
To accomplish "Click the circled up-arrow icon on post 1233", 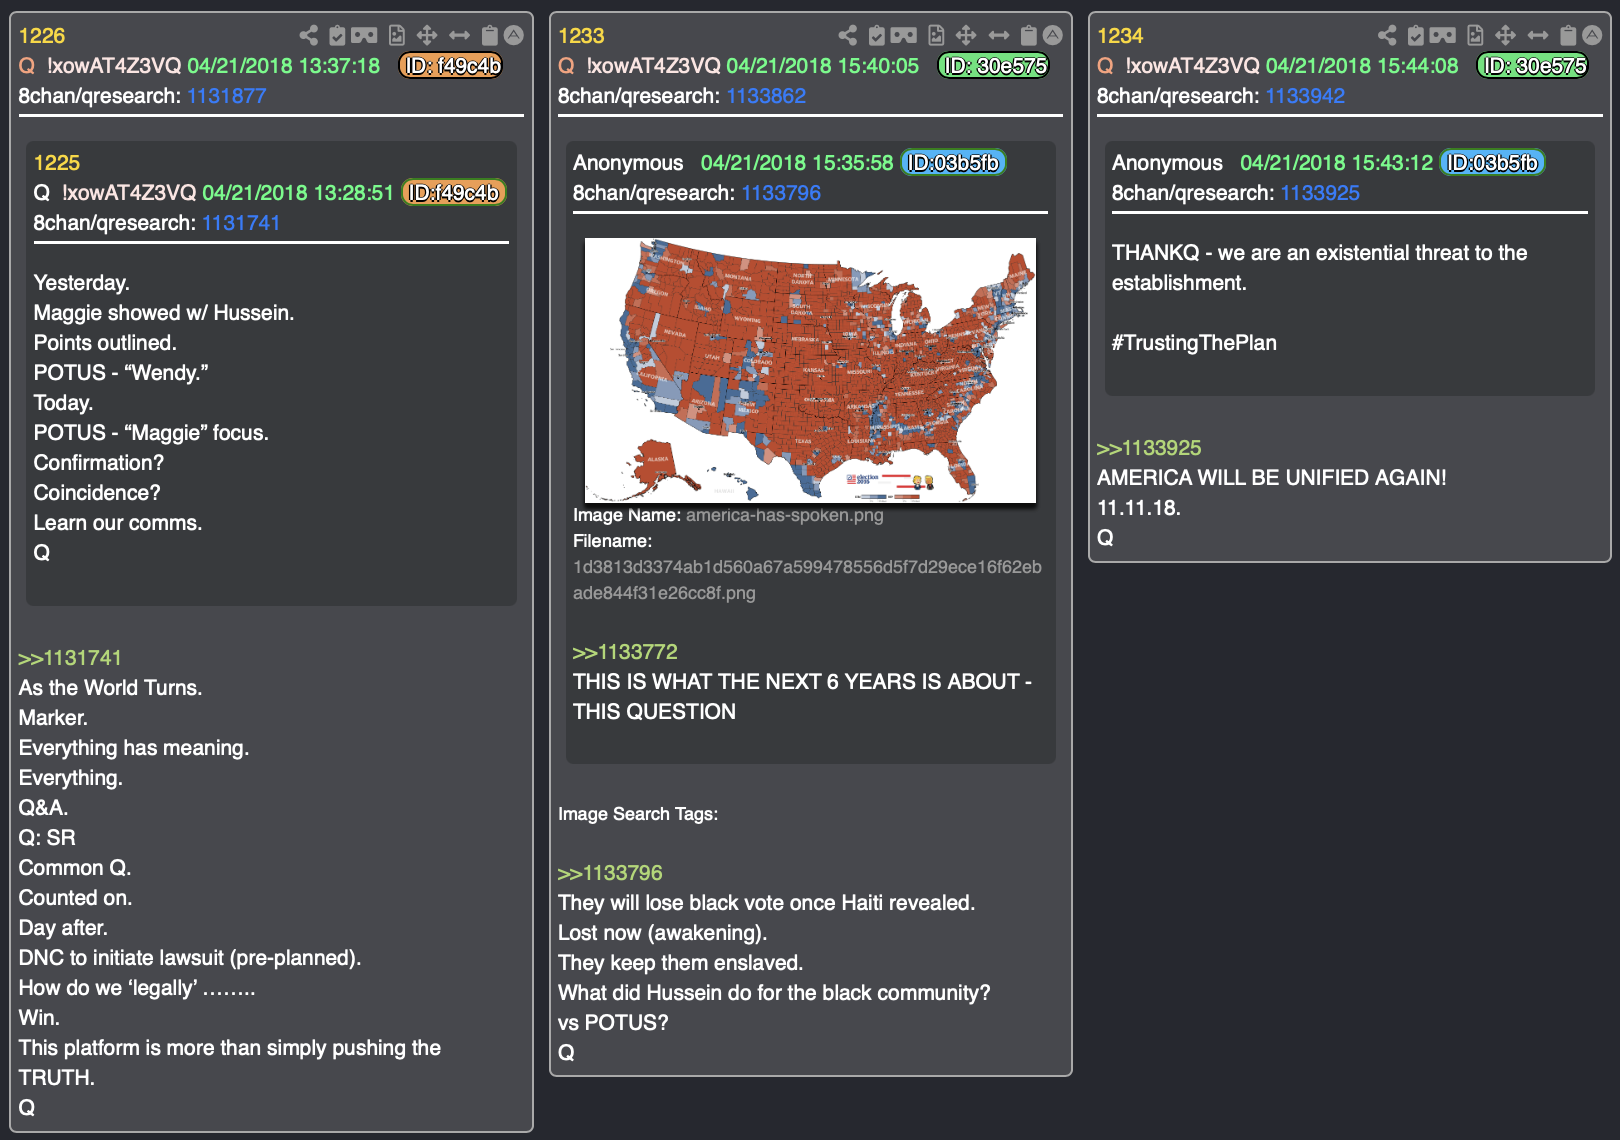I will tap(1053, 35).
